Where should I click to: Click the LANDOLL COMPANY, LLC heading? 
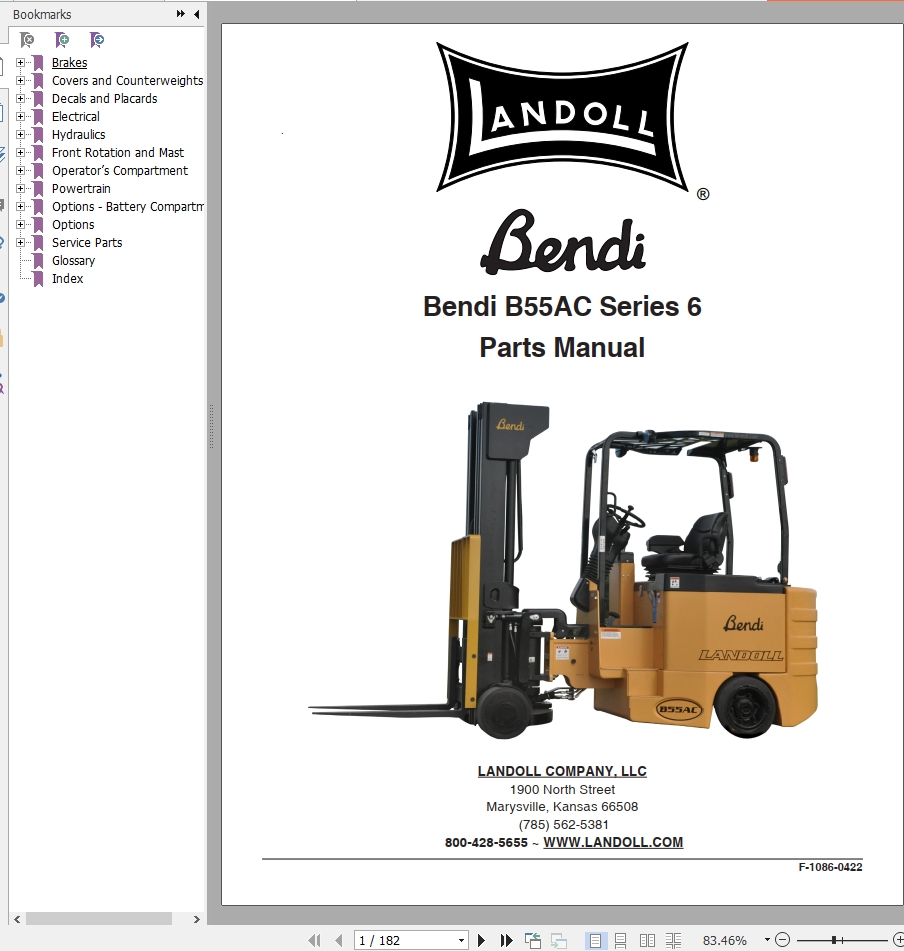tap(562, 771)
